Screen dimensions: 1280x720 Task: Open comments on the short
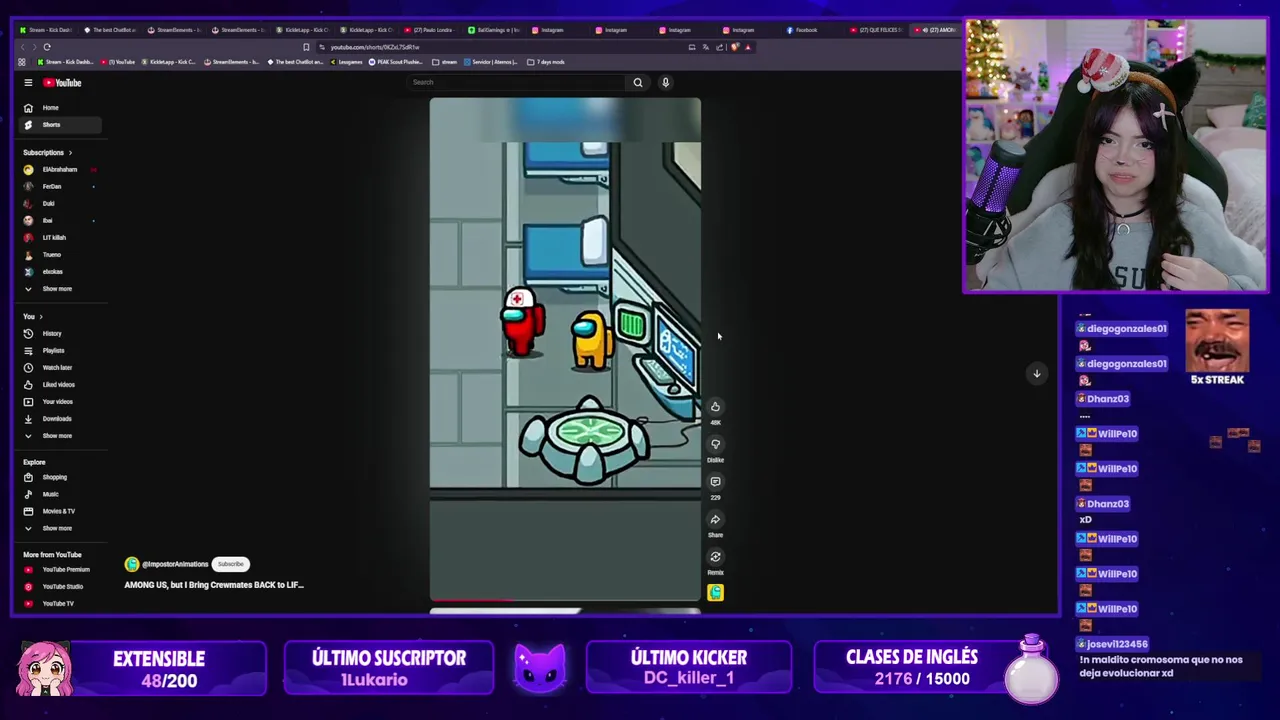tap(715, 482)
